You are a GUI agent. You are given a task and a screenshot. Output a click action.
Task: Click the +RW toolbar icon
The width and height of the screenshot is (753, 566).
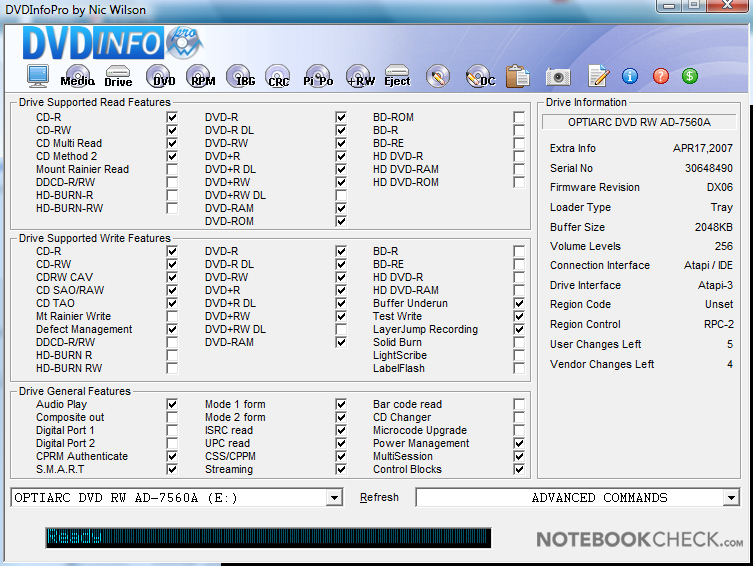pyautogui.click(x=360, y=76)
